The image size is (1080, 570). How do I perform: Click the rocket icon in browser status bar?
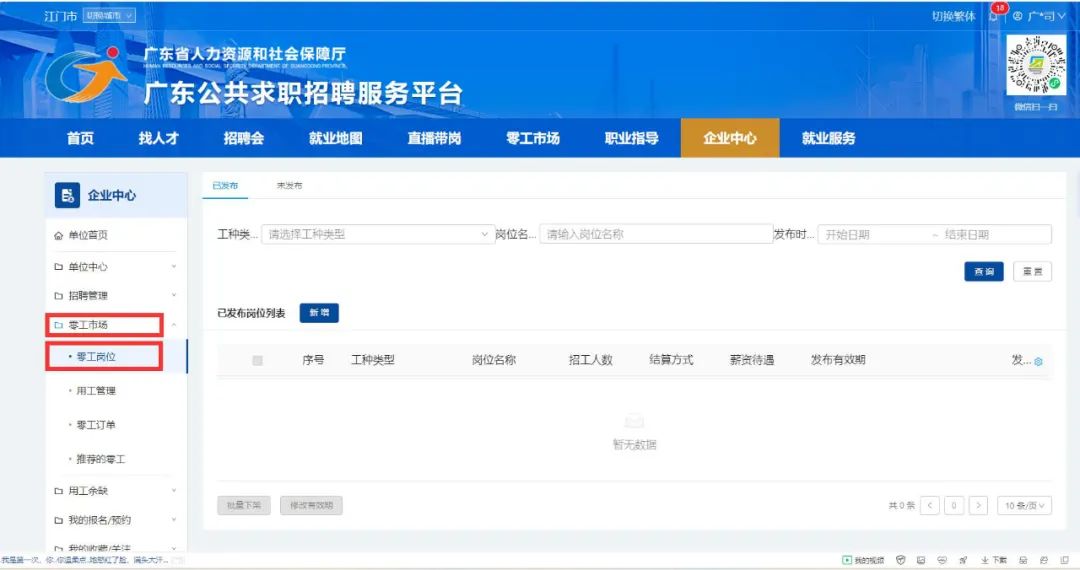click(963, 560)
